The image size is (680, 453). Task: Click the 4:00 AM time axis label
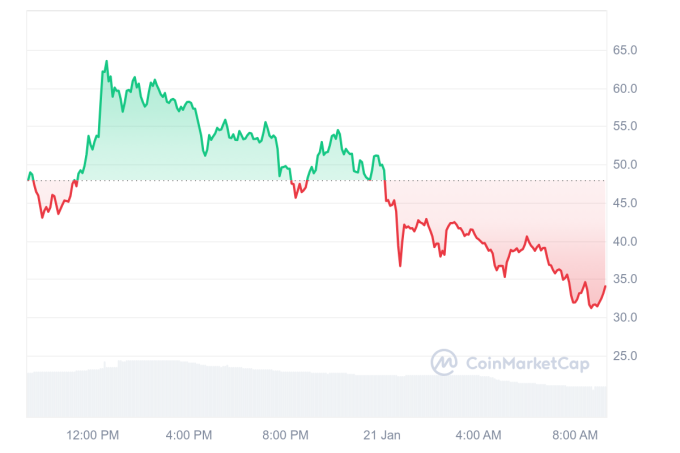point(478,435)
